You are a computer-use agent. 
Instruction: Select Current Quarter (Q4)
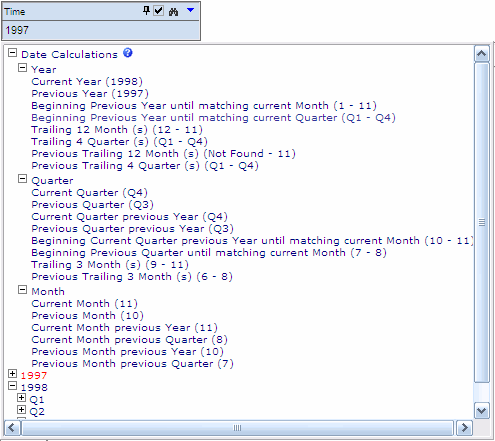(89, 193)
